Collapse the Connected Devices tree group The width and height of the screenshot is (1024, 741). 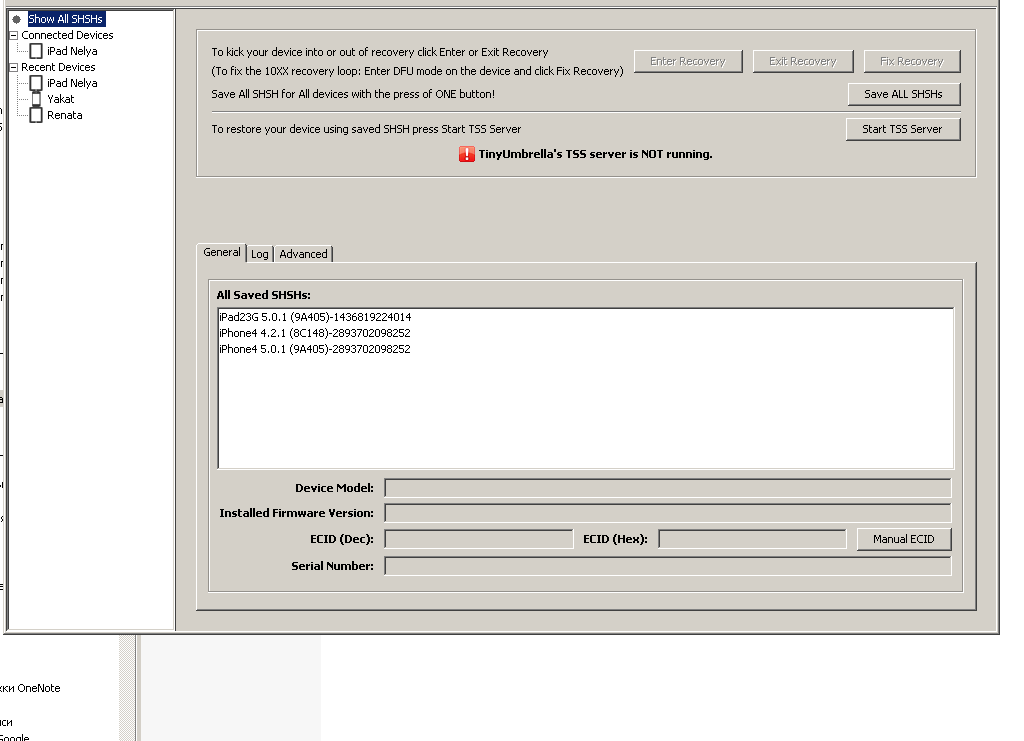point(13,35)
